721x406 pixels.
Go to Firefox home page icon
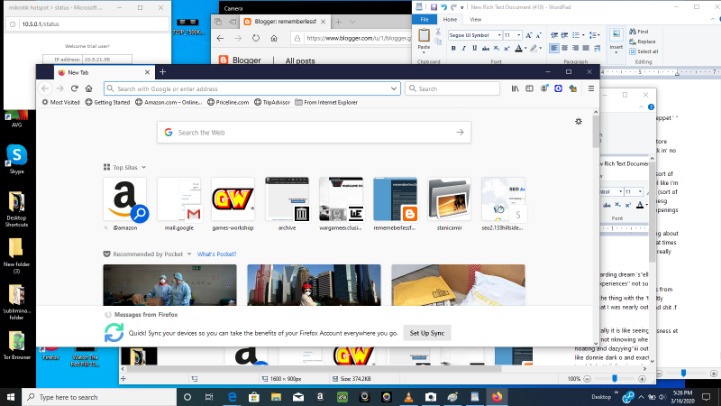click(89, 88)
